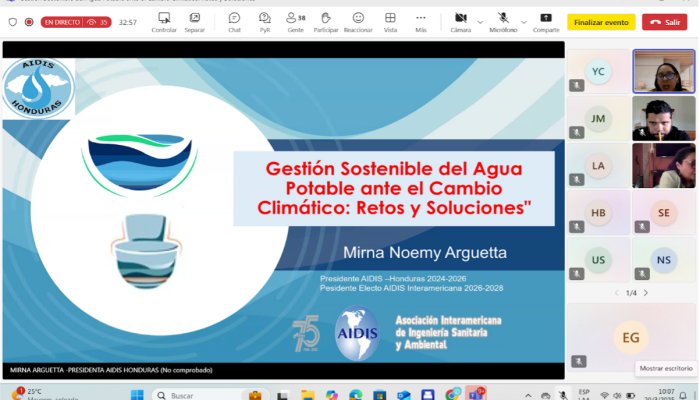Expand the camera options chevron

(480, 22)
